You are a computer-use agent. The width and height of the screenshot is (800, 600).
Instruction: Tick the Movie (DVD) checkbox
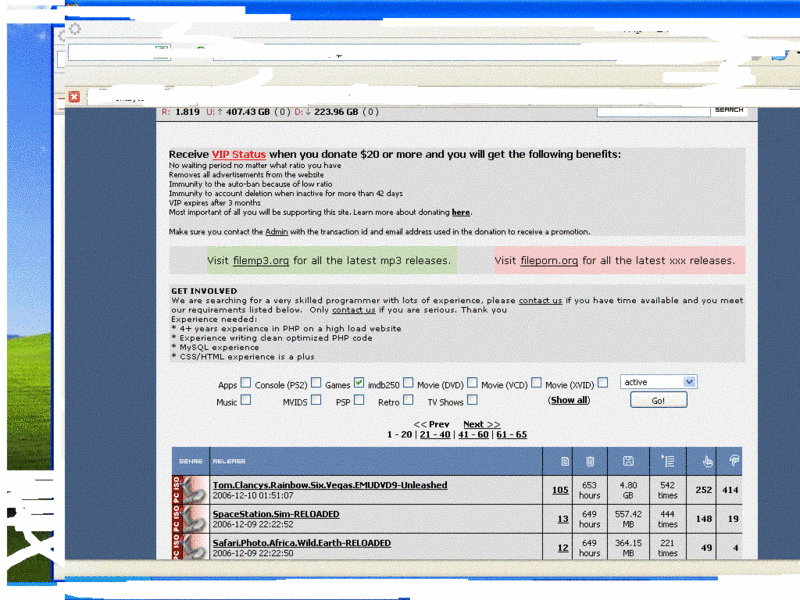472,383
